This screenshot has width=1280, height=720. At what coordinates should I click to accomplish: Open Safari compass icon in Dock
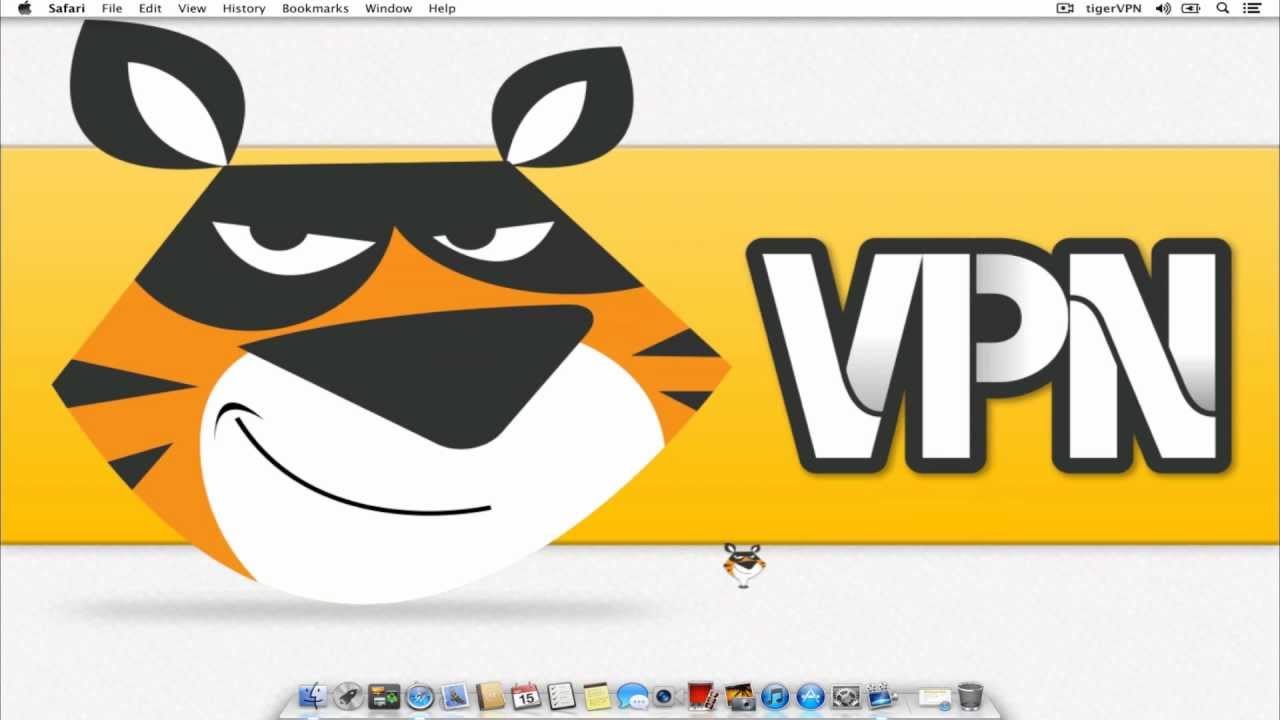(420, 695)
